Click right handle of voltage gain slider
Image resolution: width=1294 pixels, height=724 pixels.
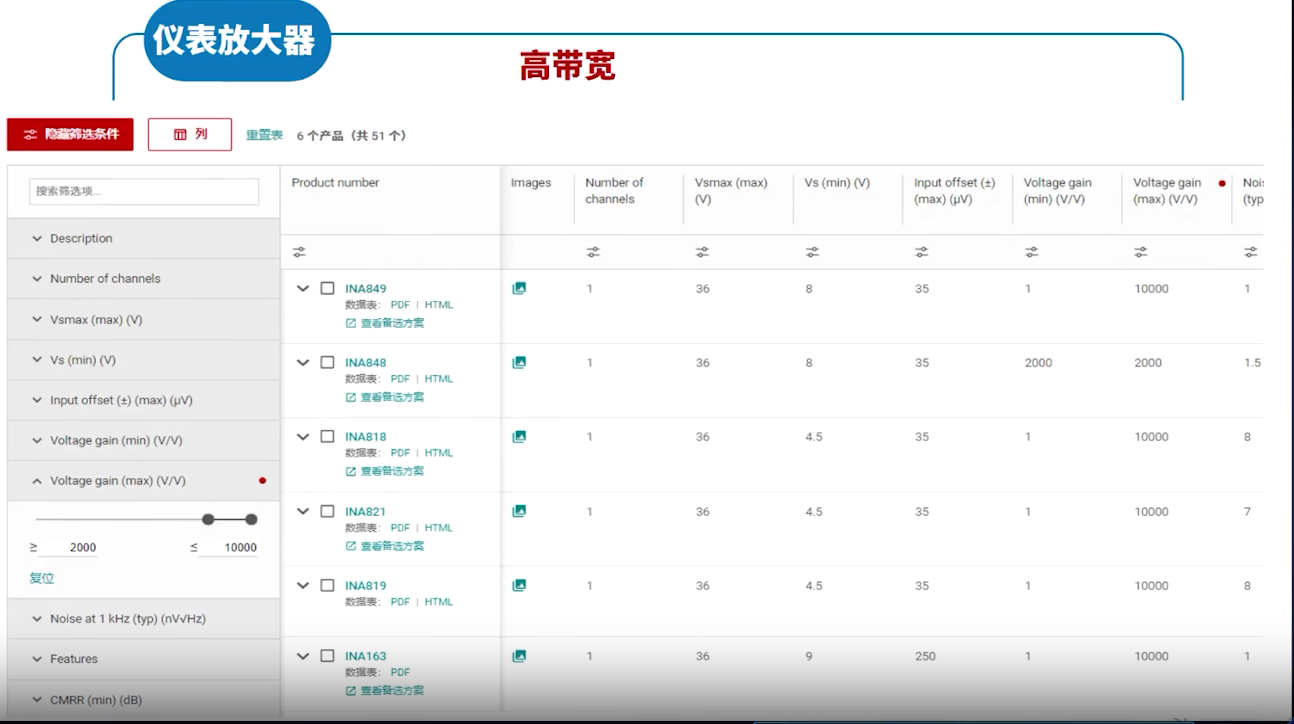251,519
